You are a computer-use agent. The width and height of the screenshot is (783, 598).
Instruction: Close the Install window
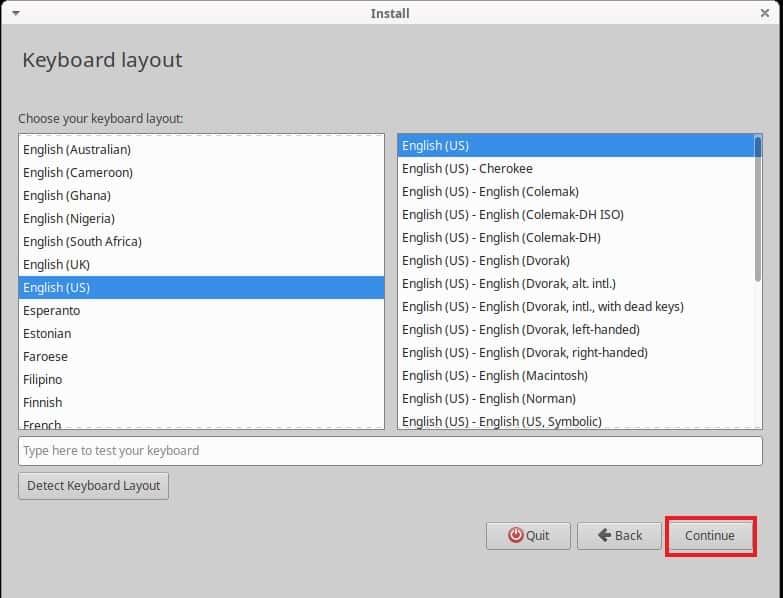click(x=765, y=13)
